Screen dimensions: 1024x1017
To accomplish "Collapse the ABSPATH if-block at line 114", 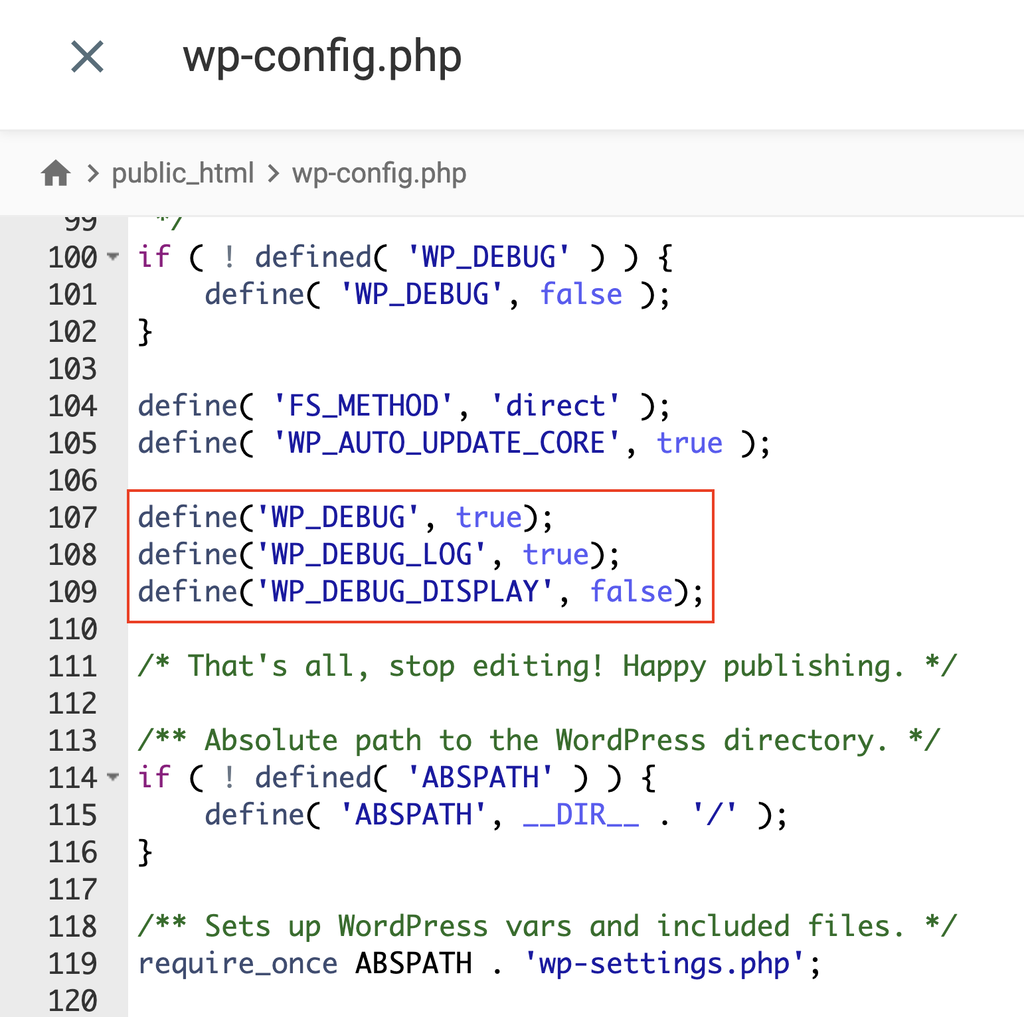I will tap(112, 777).
